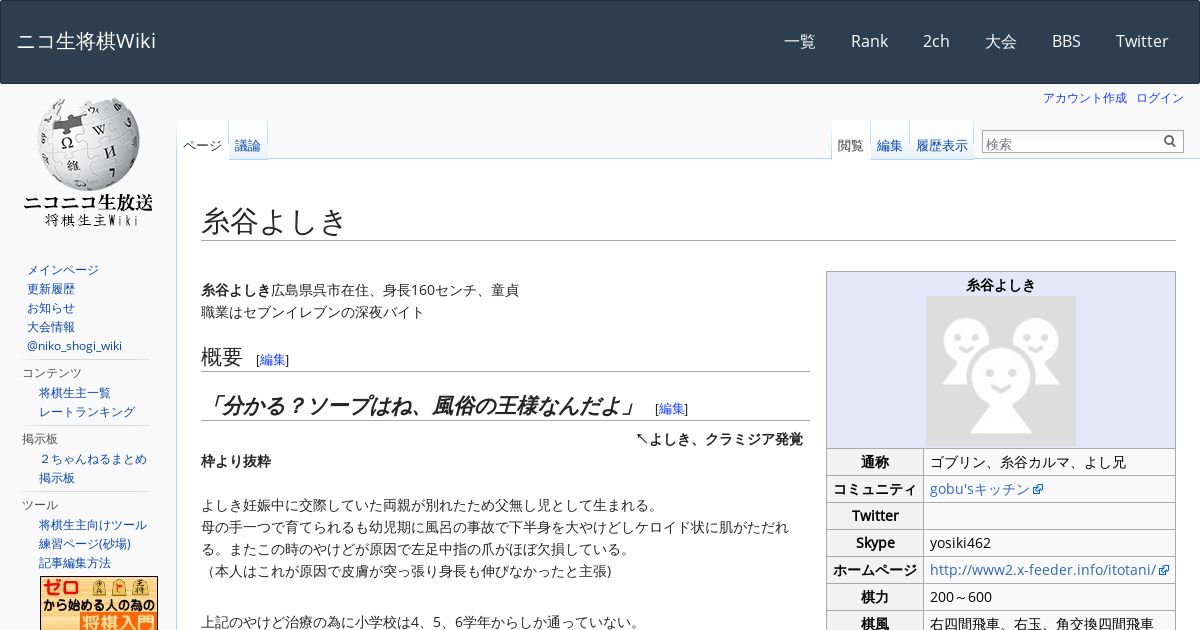Open the placeholder profile image in infobox

click(x=1001, y=371)
